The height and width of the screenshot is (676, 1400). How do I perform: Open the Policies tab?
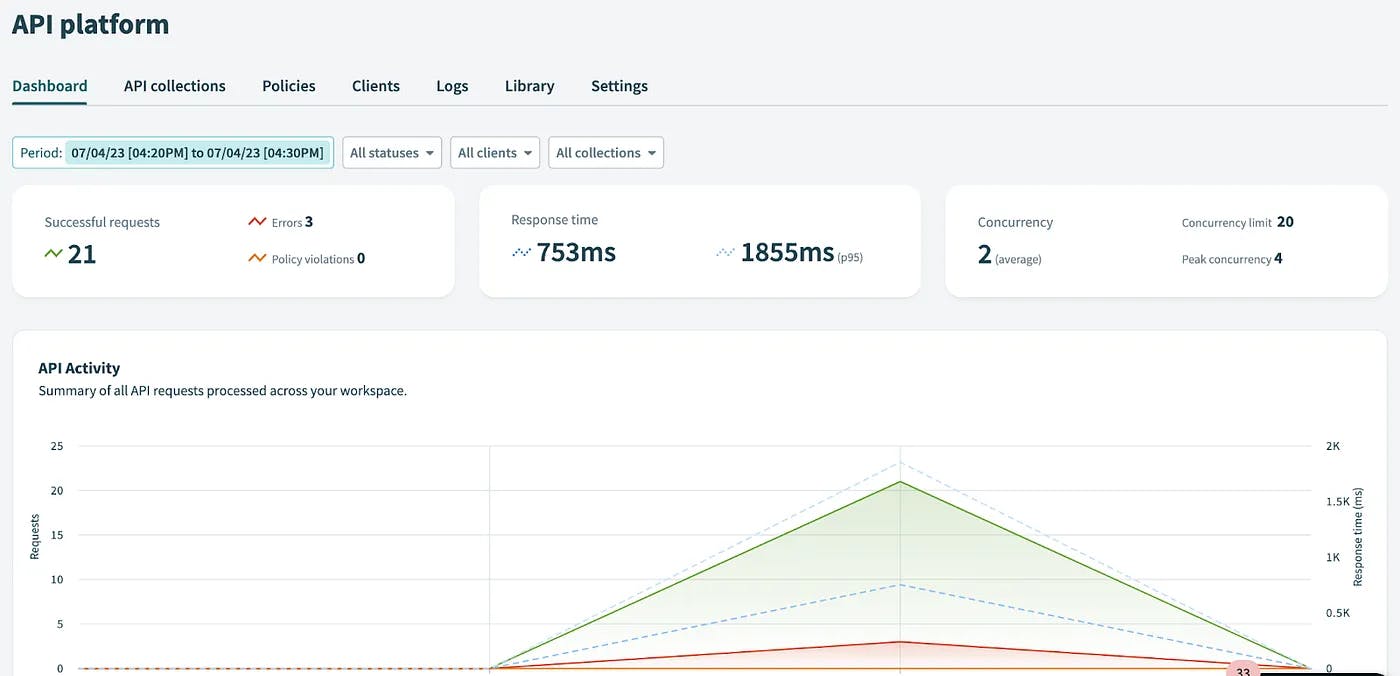coord(288,86)
